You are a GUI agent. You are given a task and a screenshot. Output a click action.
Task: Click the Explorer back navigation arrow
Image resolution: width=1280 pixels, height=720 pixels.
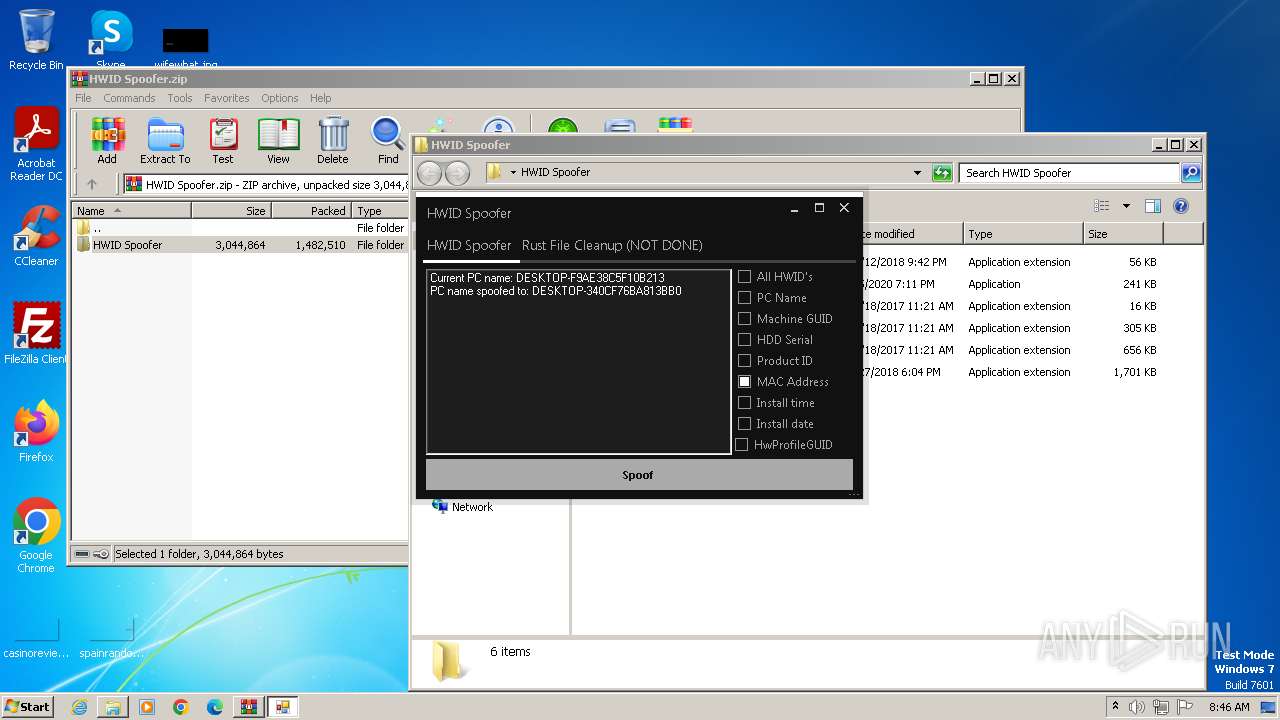click(429, 173)
